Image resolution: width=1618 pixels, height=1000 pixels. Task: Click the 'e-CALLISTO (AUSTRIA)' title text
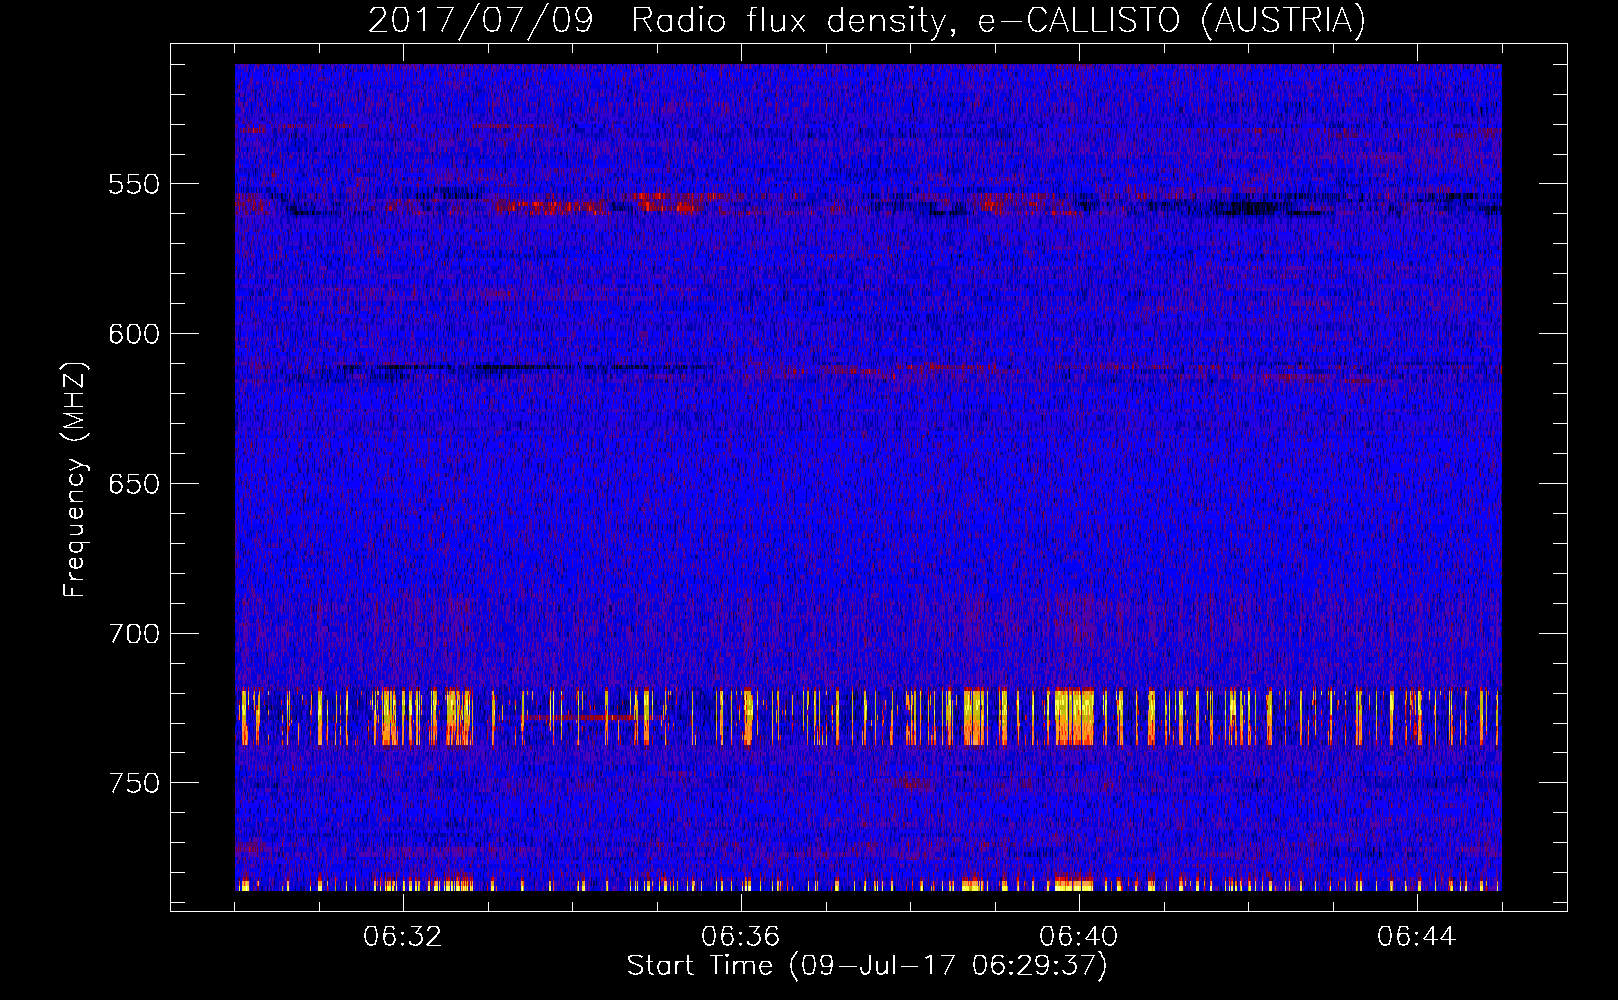[1171, 20]
